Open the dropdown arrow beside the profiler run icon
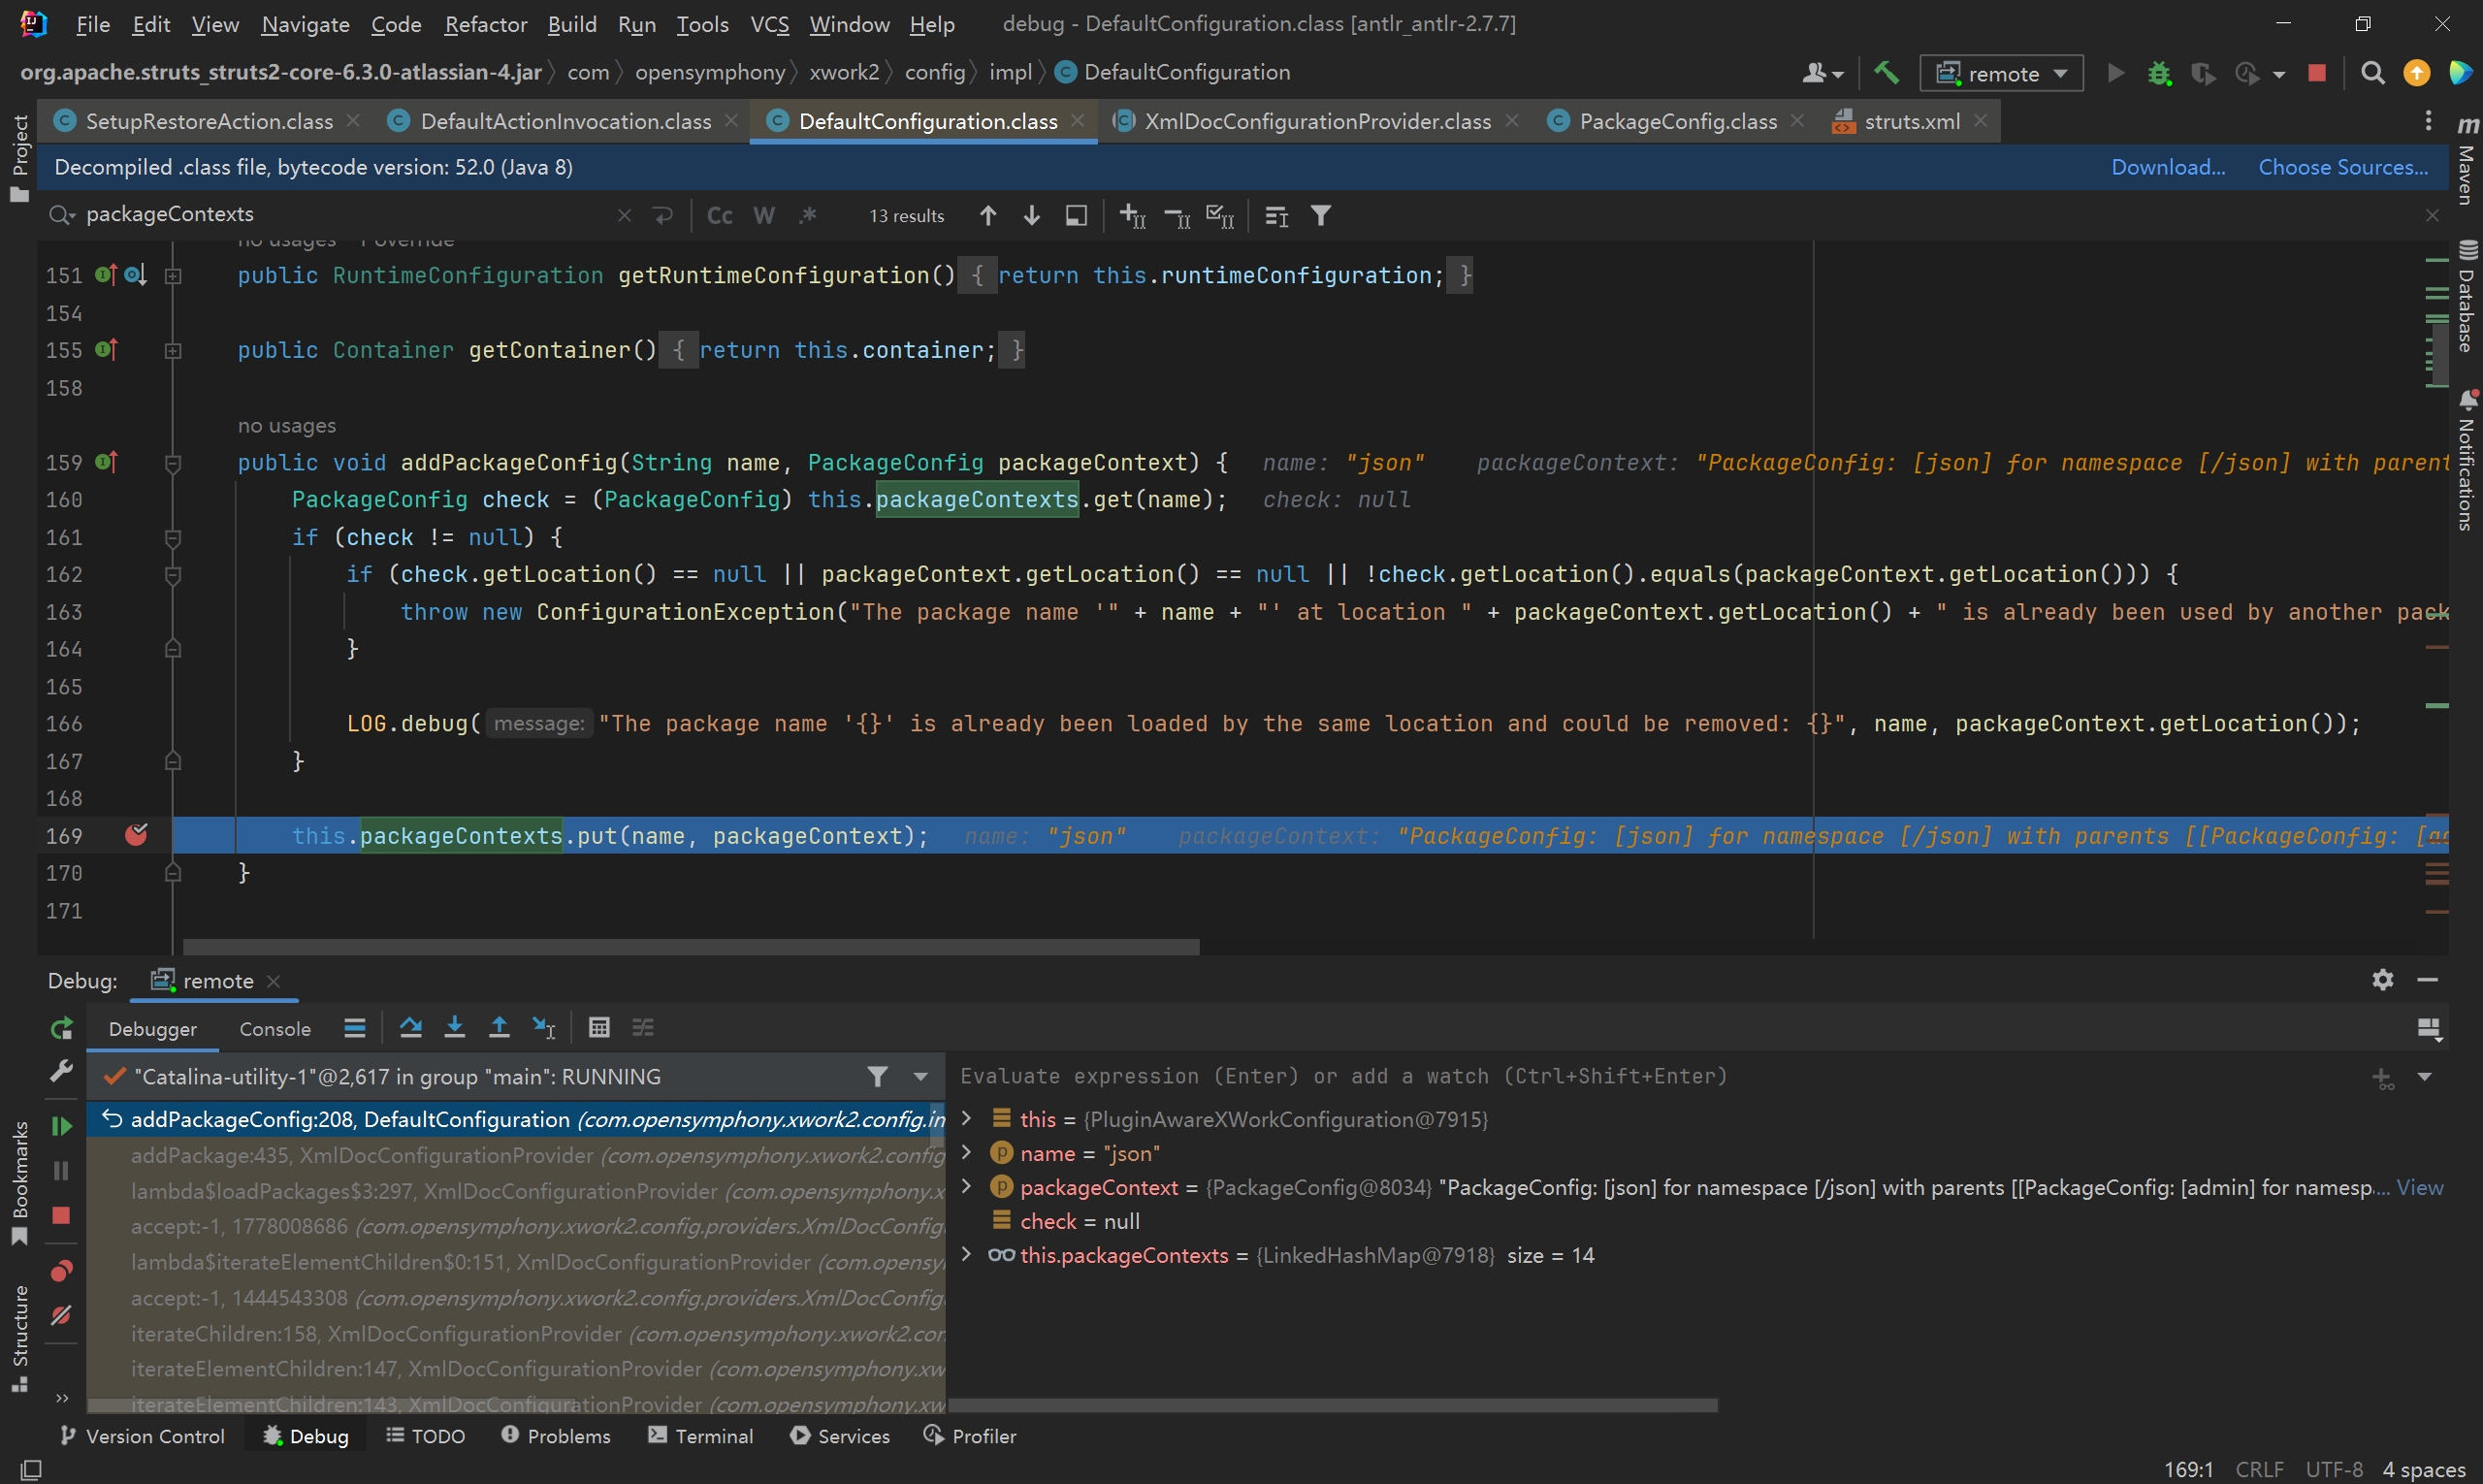2483x1484 pixels. (x=2279, y=74)
